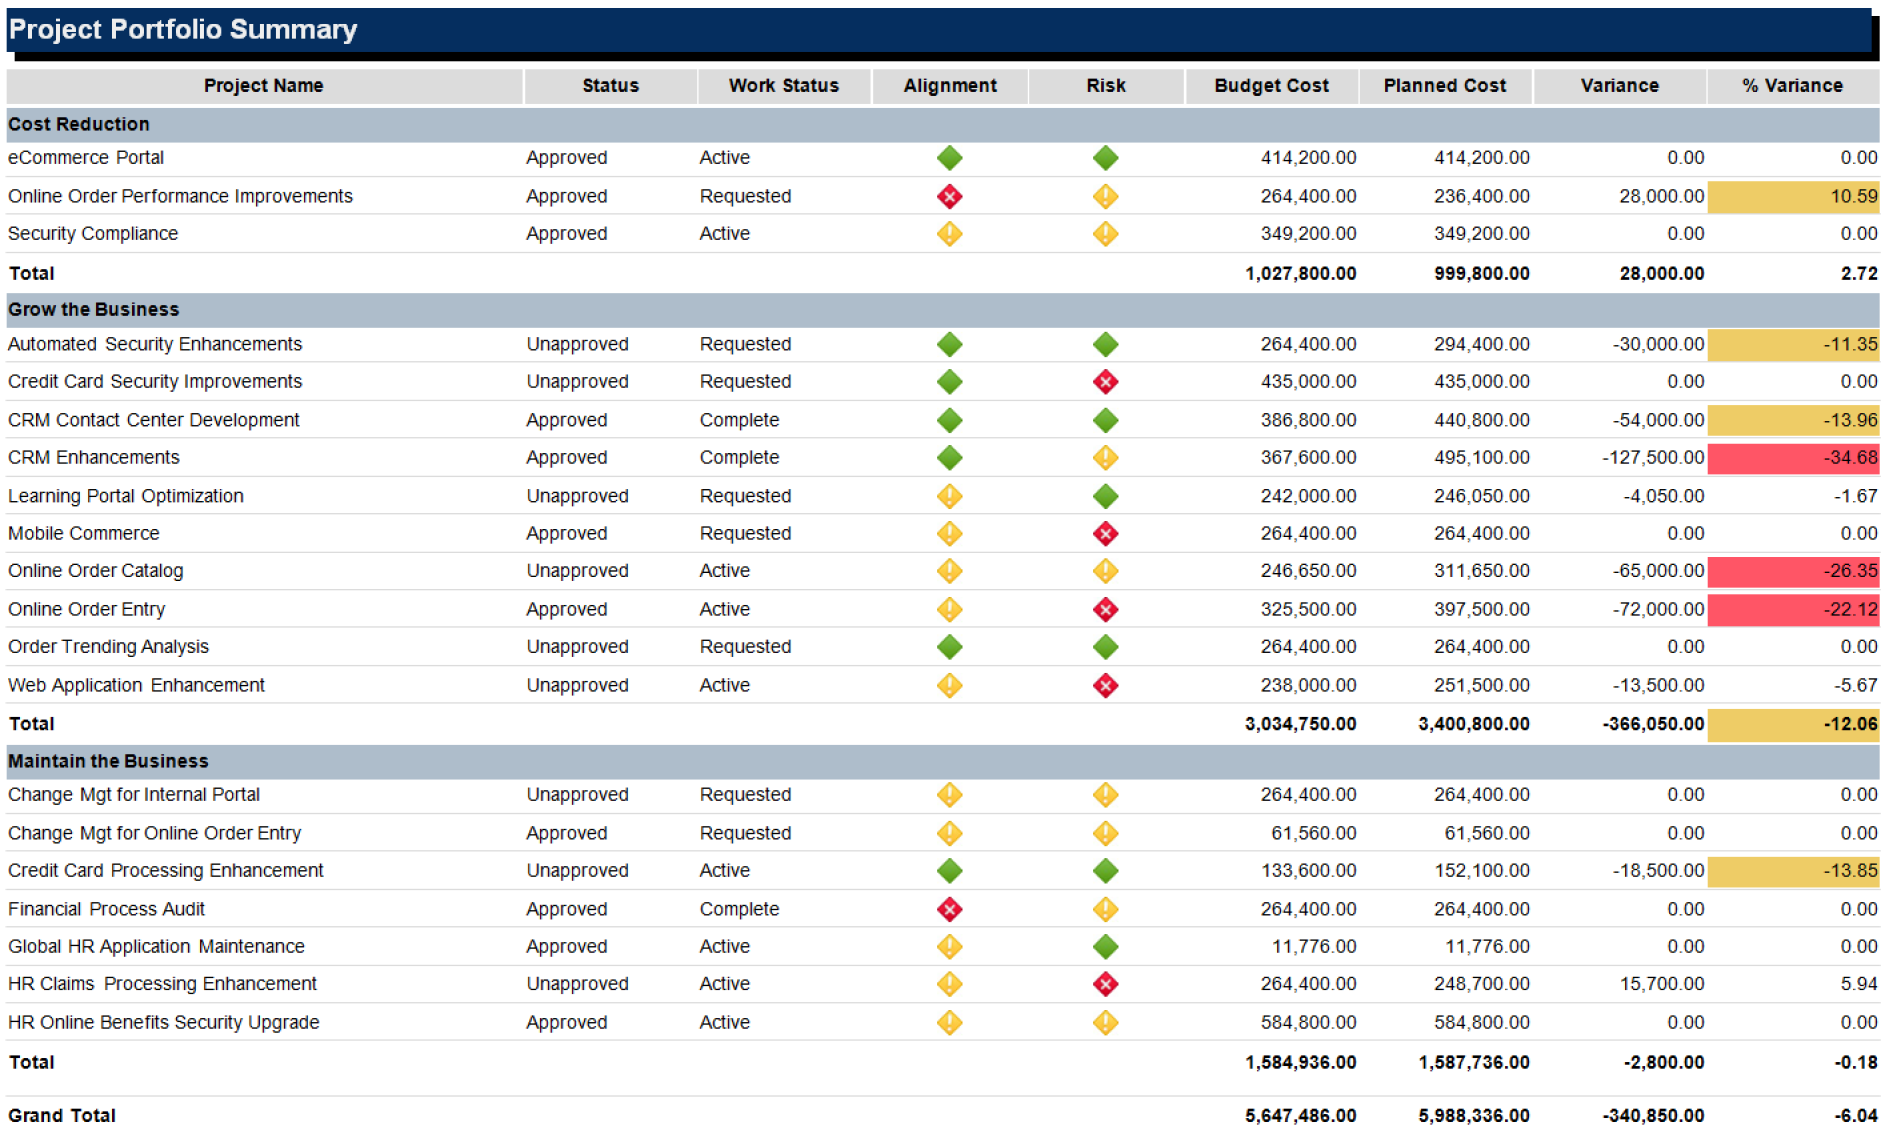1885x1134 pixels.
Task: Click the Alignment icon for HR Online Benefits Security Upgrade
Action: (949, 1022)
